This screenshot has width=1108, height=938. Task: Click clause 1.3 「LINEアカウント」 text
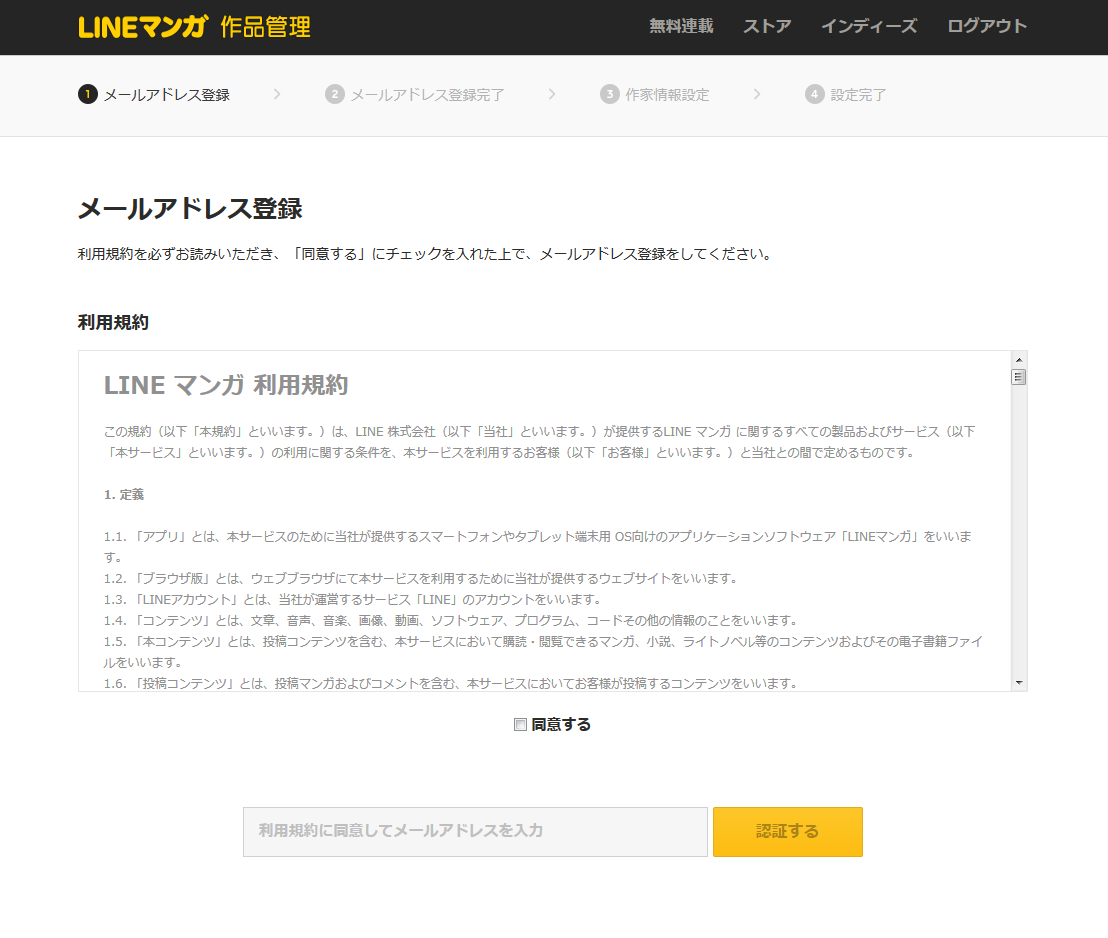tap(354, 599)
